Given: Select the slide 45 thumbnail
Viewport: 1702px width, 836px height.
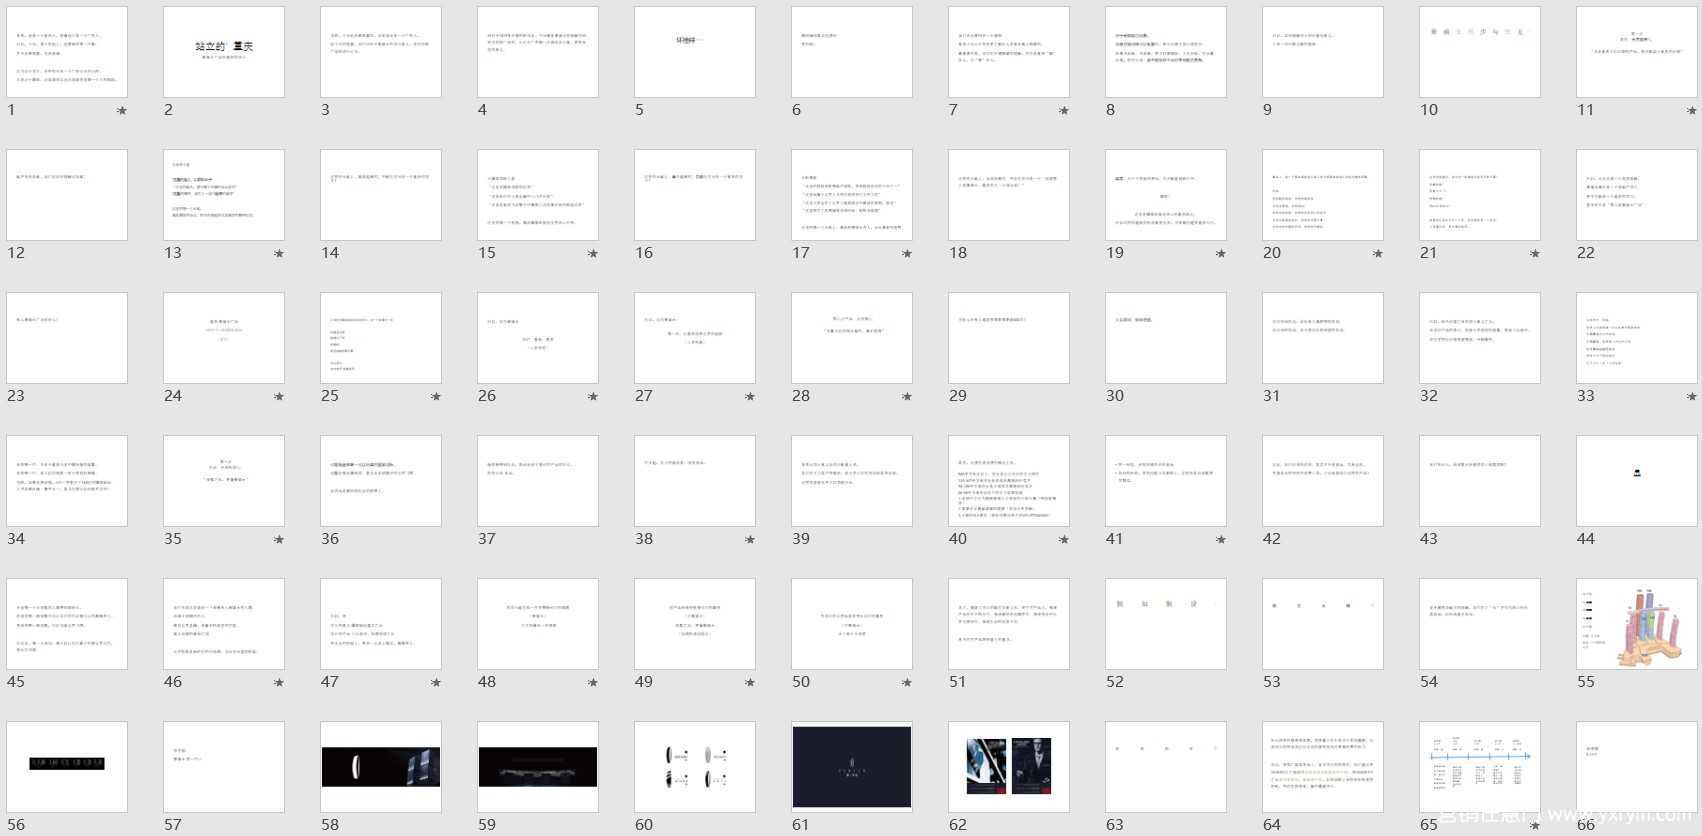Looking at the screenshot, I should click(67, 624).
